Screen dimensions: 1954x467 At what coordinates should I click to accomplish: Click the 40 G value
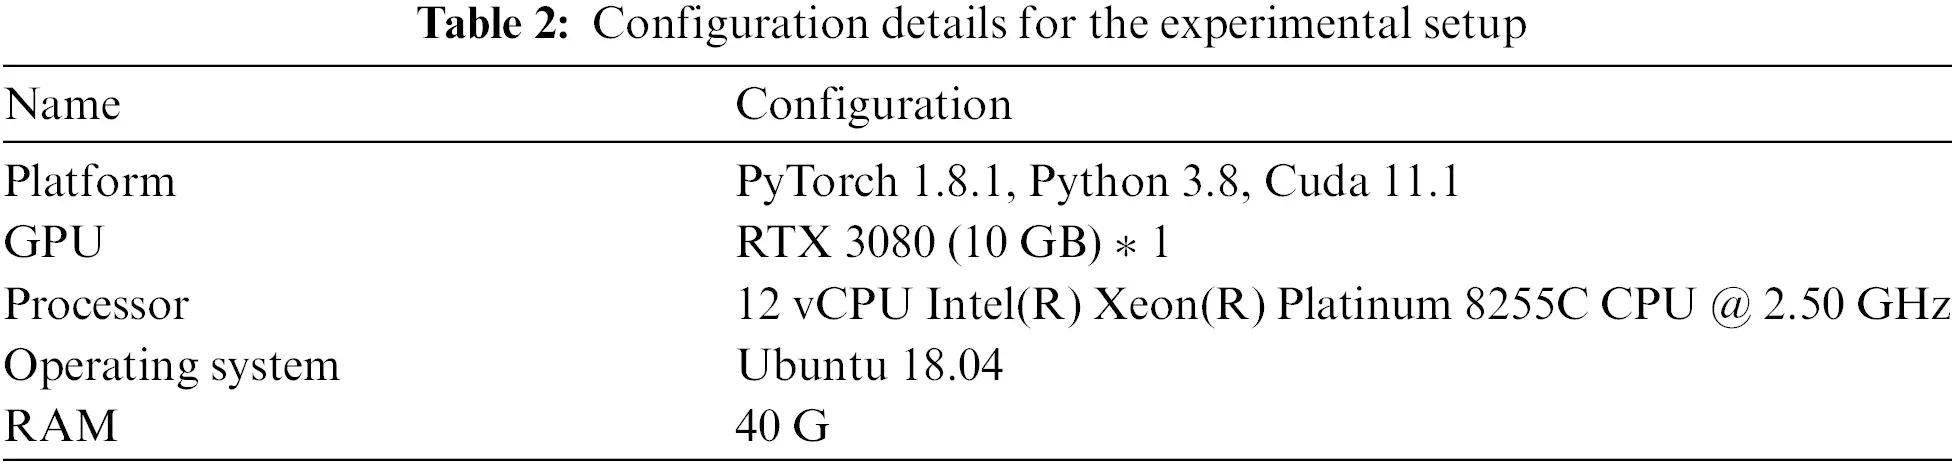tap(782, 427)
